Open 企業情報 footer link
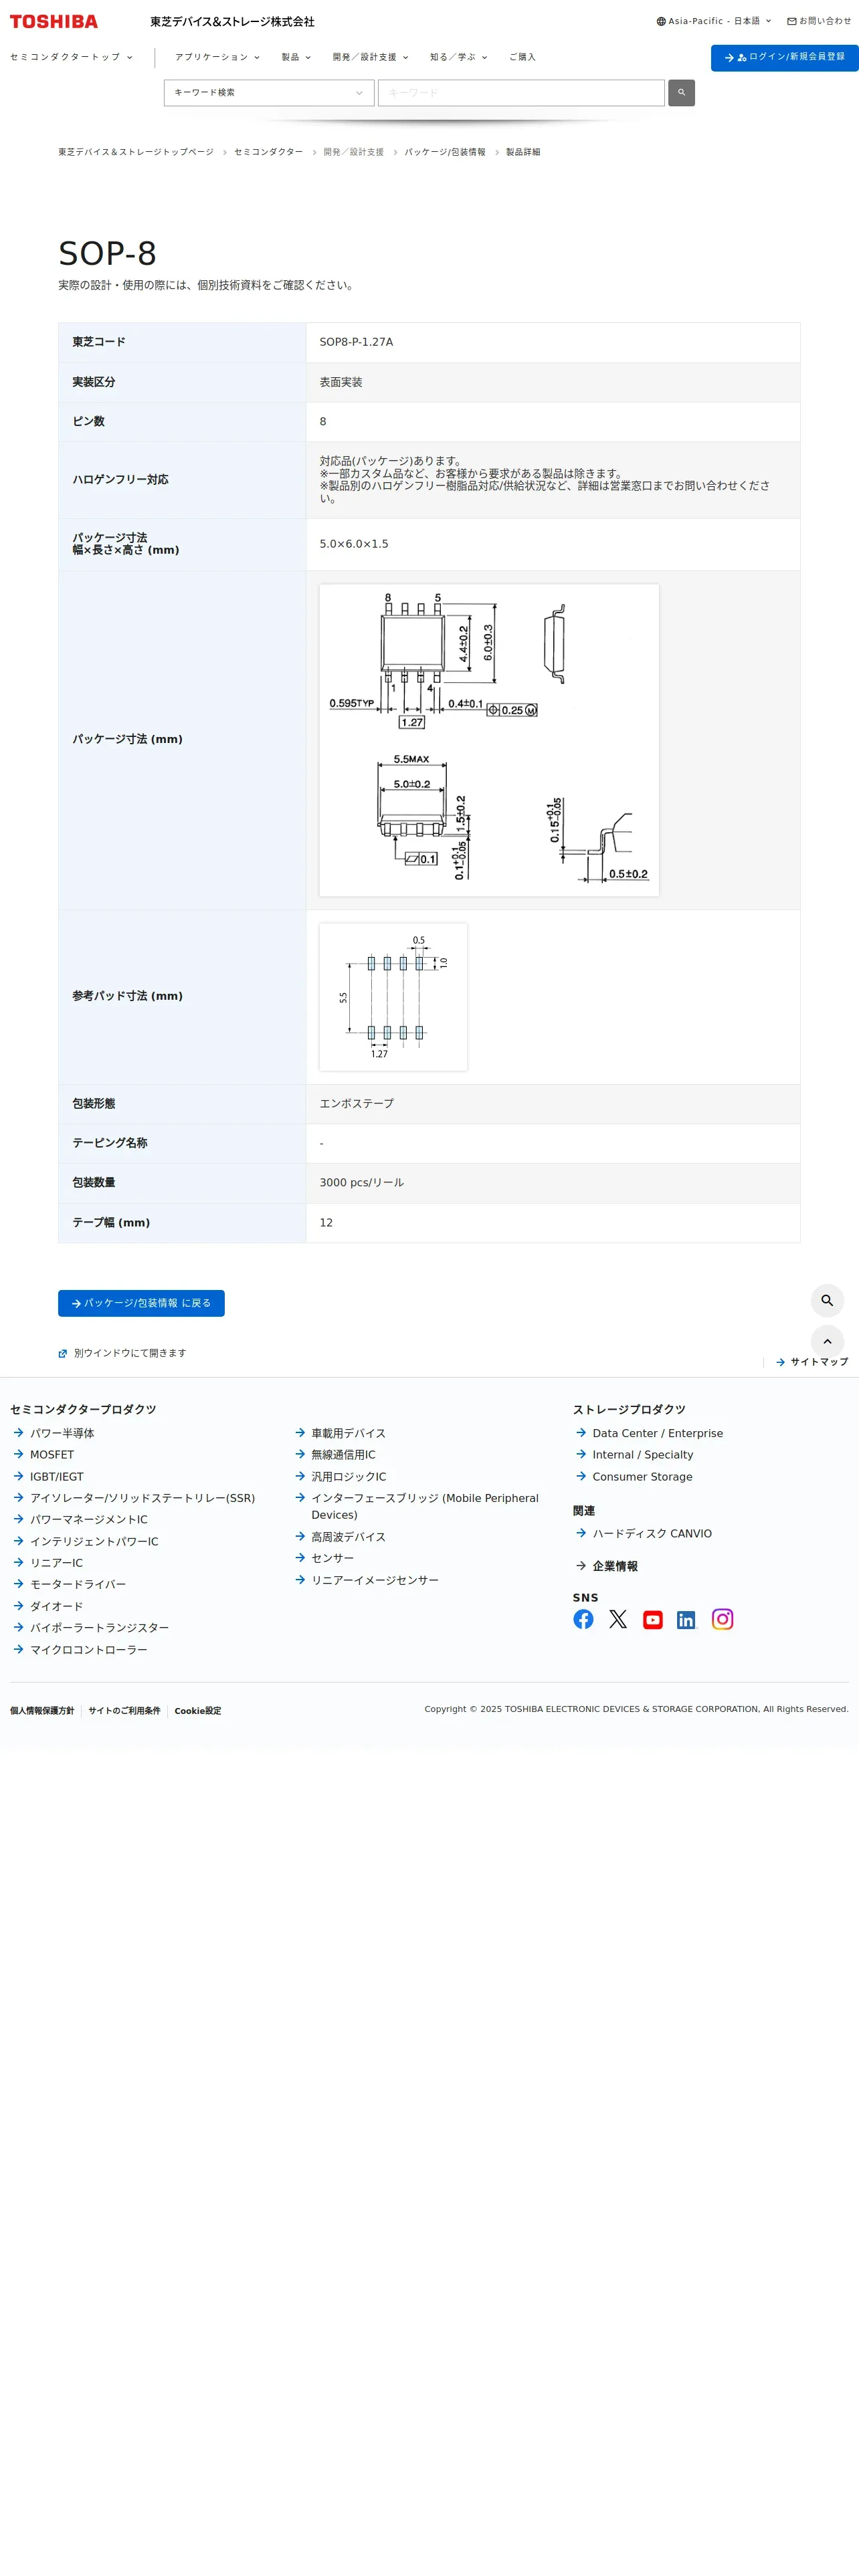 coord(615,1566)
